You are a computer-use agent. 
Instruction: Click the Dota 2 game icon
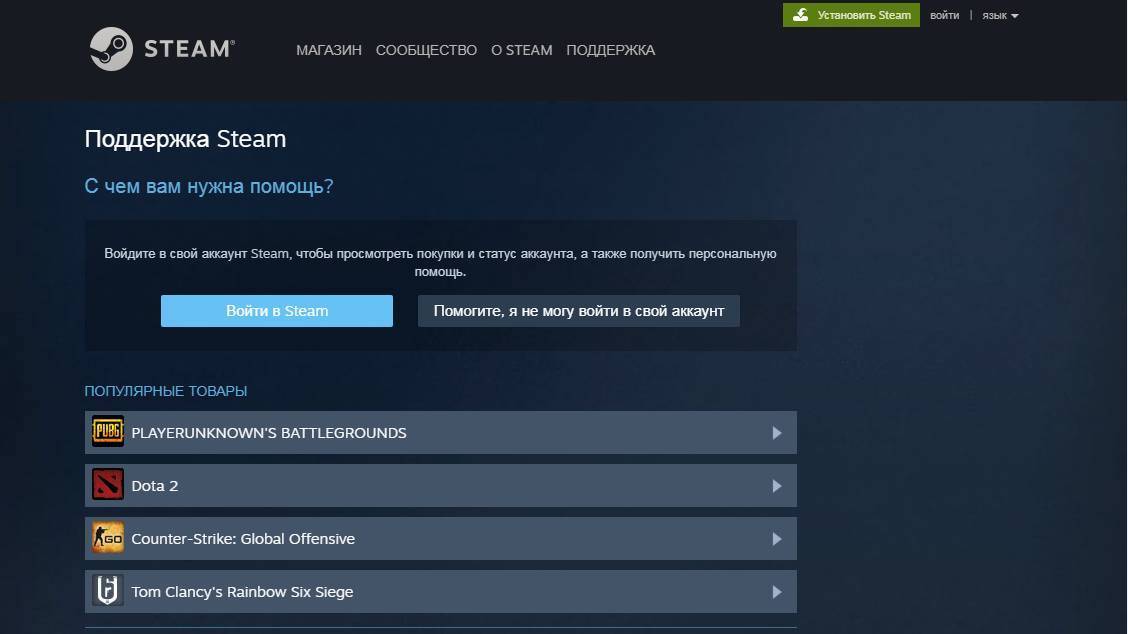click(x=108, y=485)
